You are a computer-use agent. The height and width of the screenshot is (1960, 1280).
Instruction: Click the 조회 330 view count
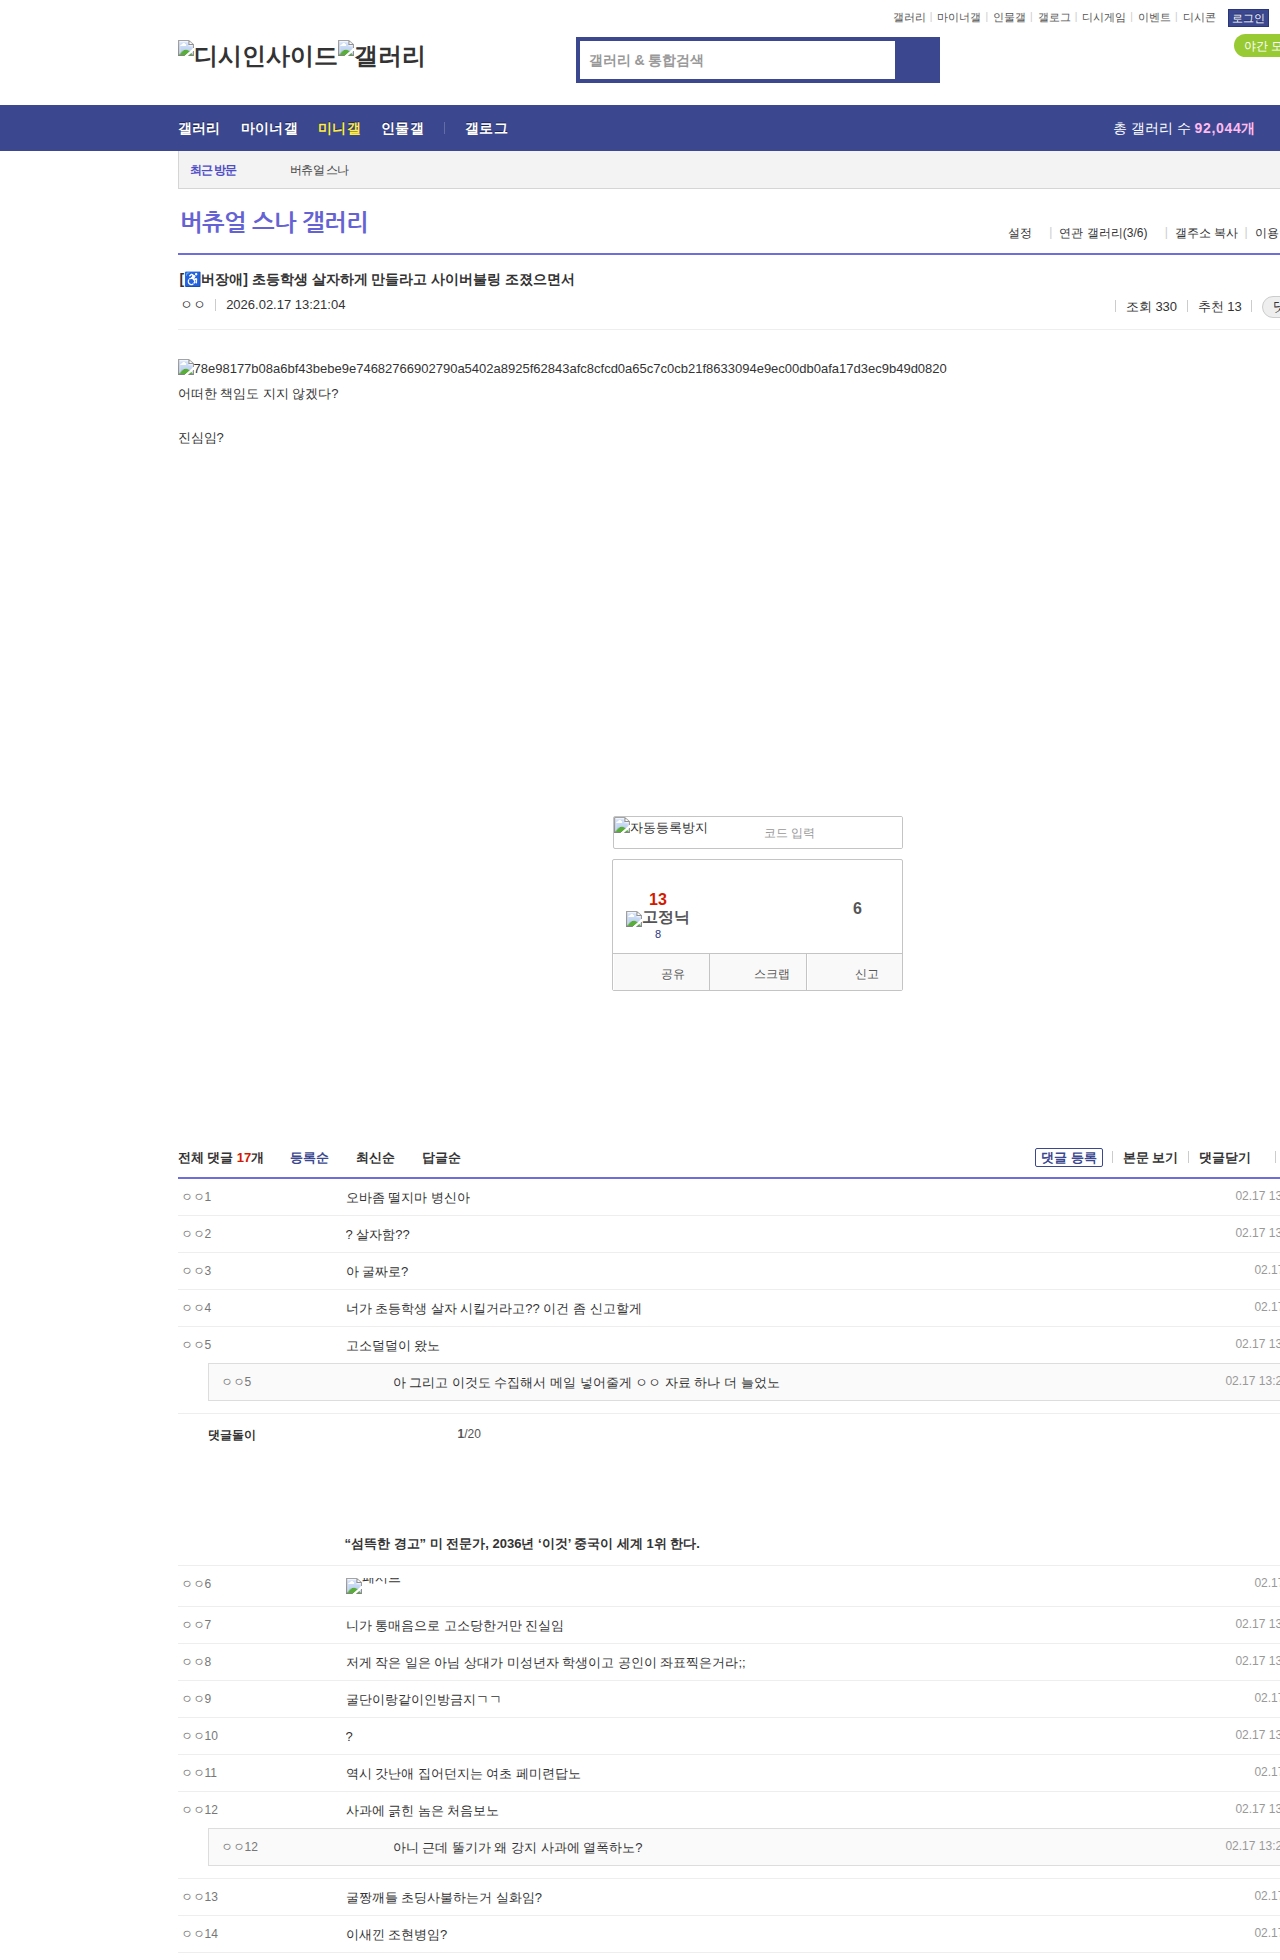1152,307
